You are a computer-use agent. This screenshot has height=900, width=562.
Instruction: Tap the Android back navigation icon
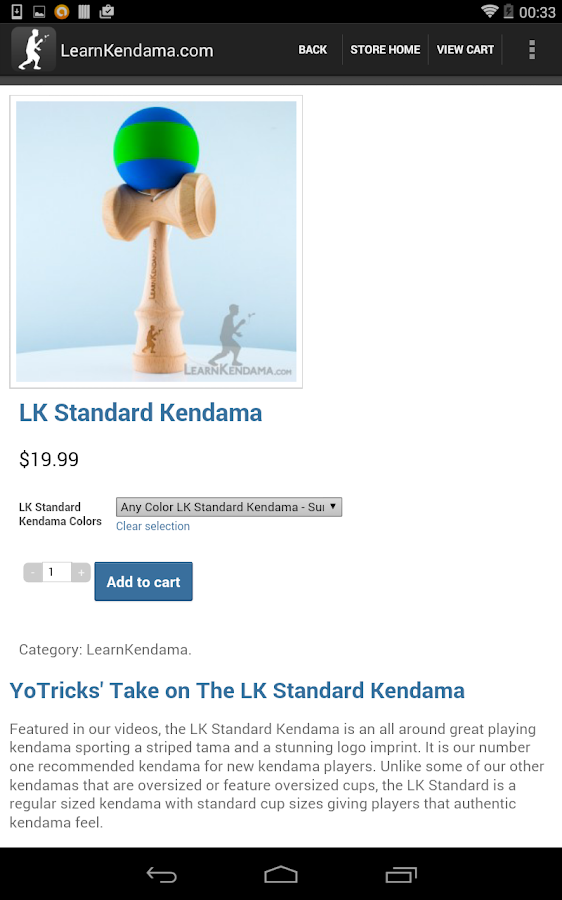click(161, 874)
